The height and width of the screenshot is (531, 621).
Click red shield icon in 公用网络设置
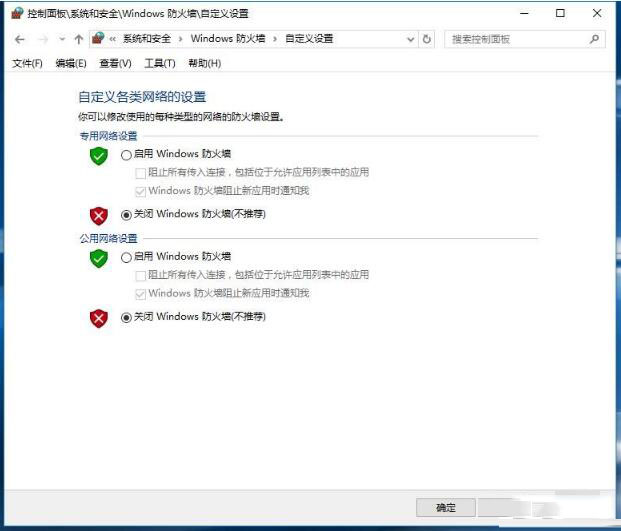[x=99, y=319]
